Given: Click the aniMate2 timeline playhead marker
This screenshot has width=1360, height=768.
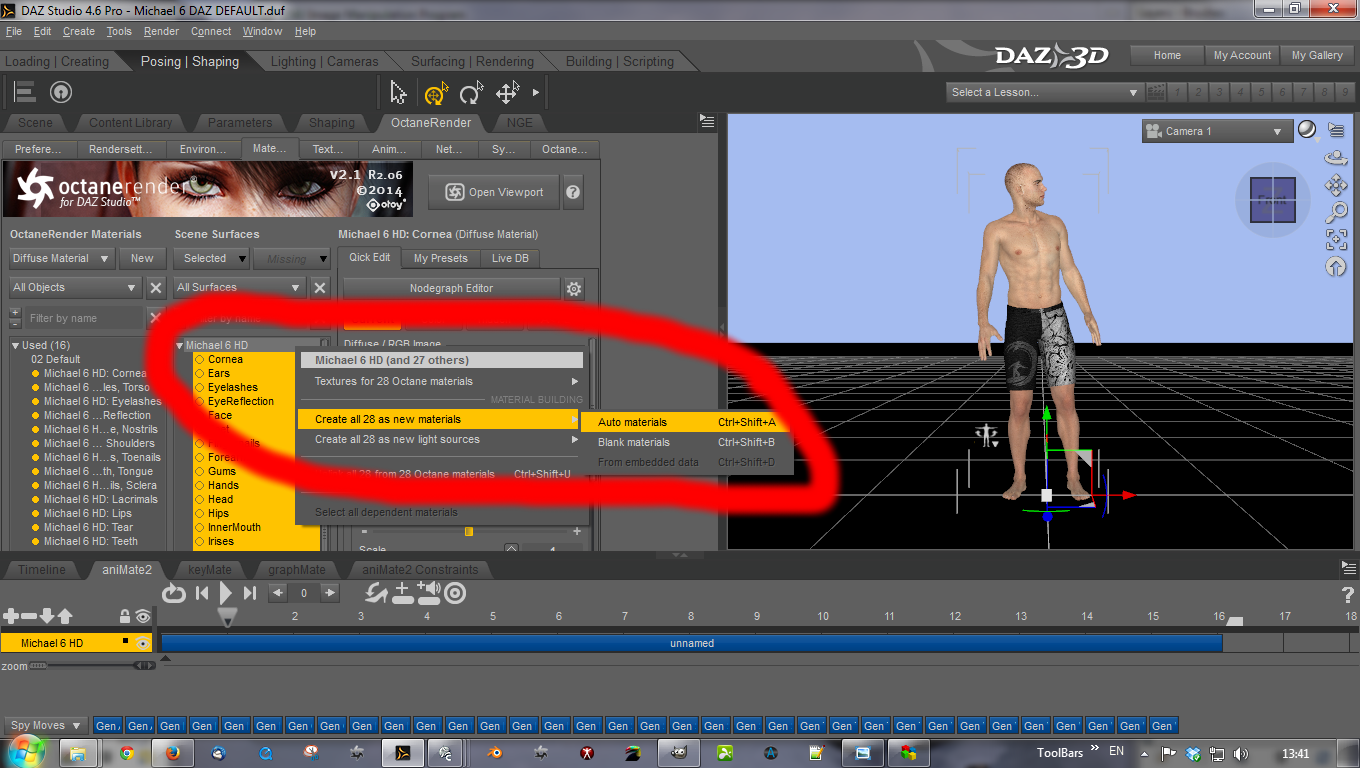Looking at the screenshot, I should (227, 617).
